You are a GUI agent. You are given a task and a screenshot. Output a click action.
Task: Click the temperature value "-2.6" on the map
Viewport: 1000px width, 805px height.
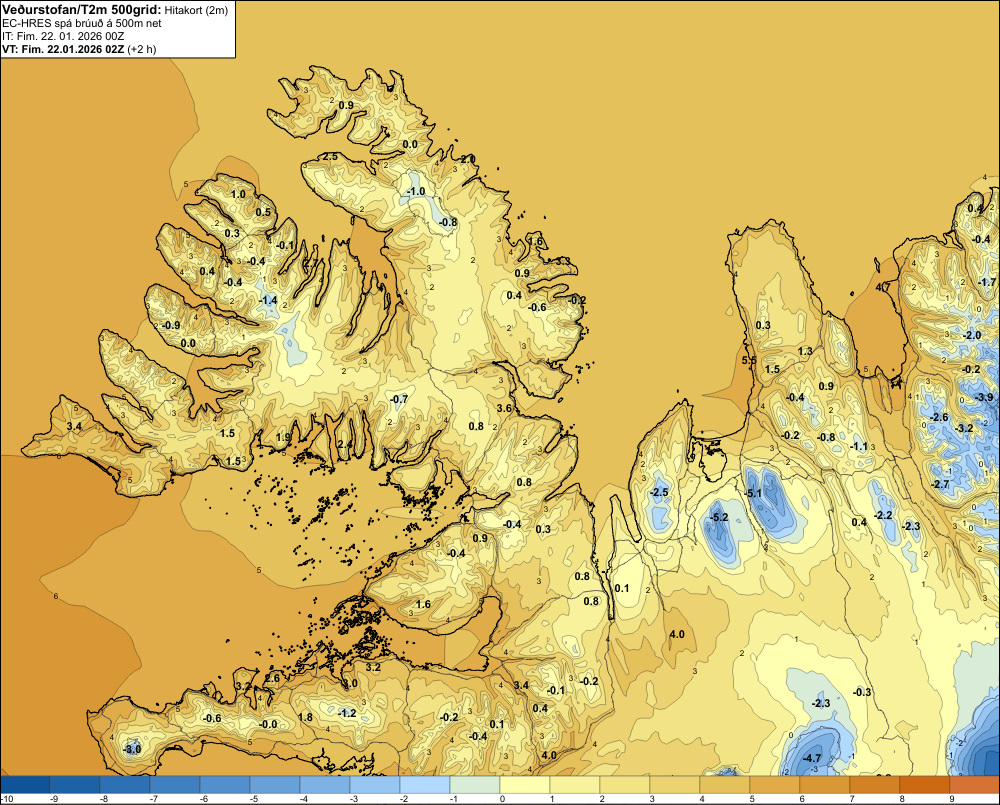[x=939, y=417]
